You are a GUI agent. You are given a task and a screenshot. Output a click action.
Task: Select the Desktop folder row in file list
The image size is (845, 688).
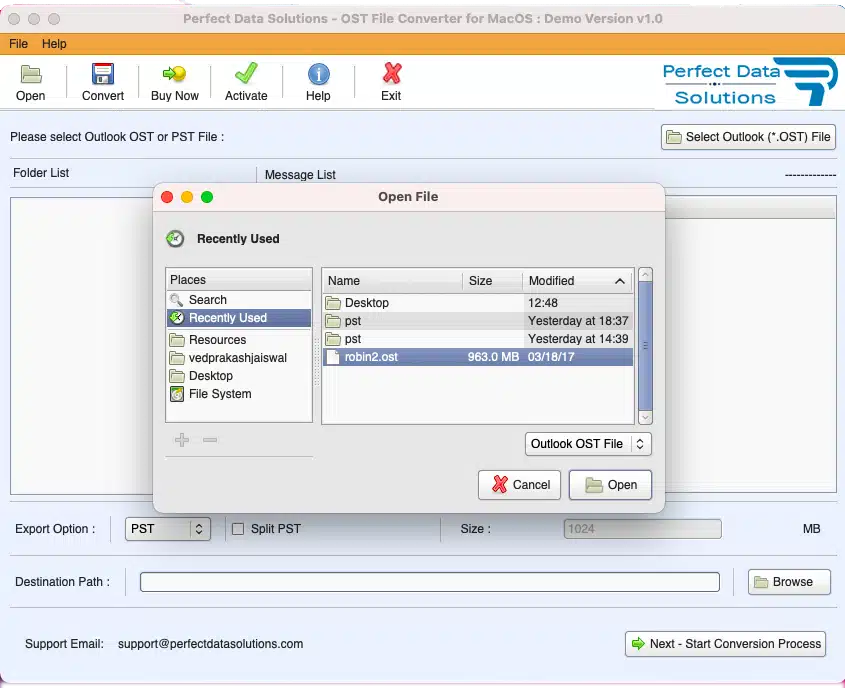click(478, 303)
